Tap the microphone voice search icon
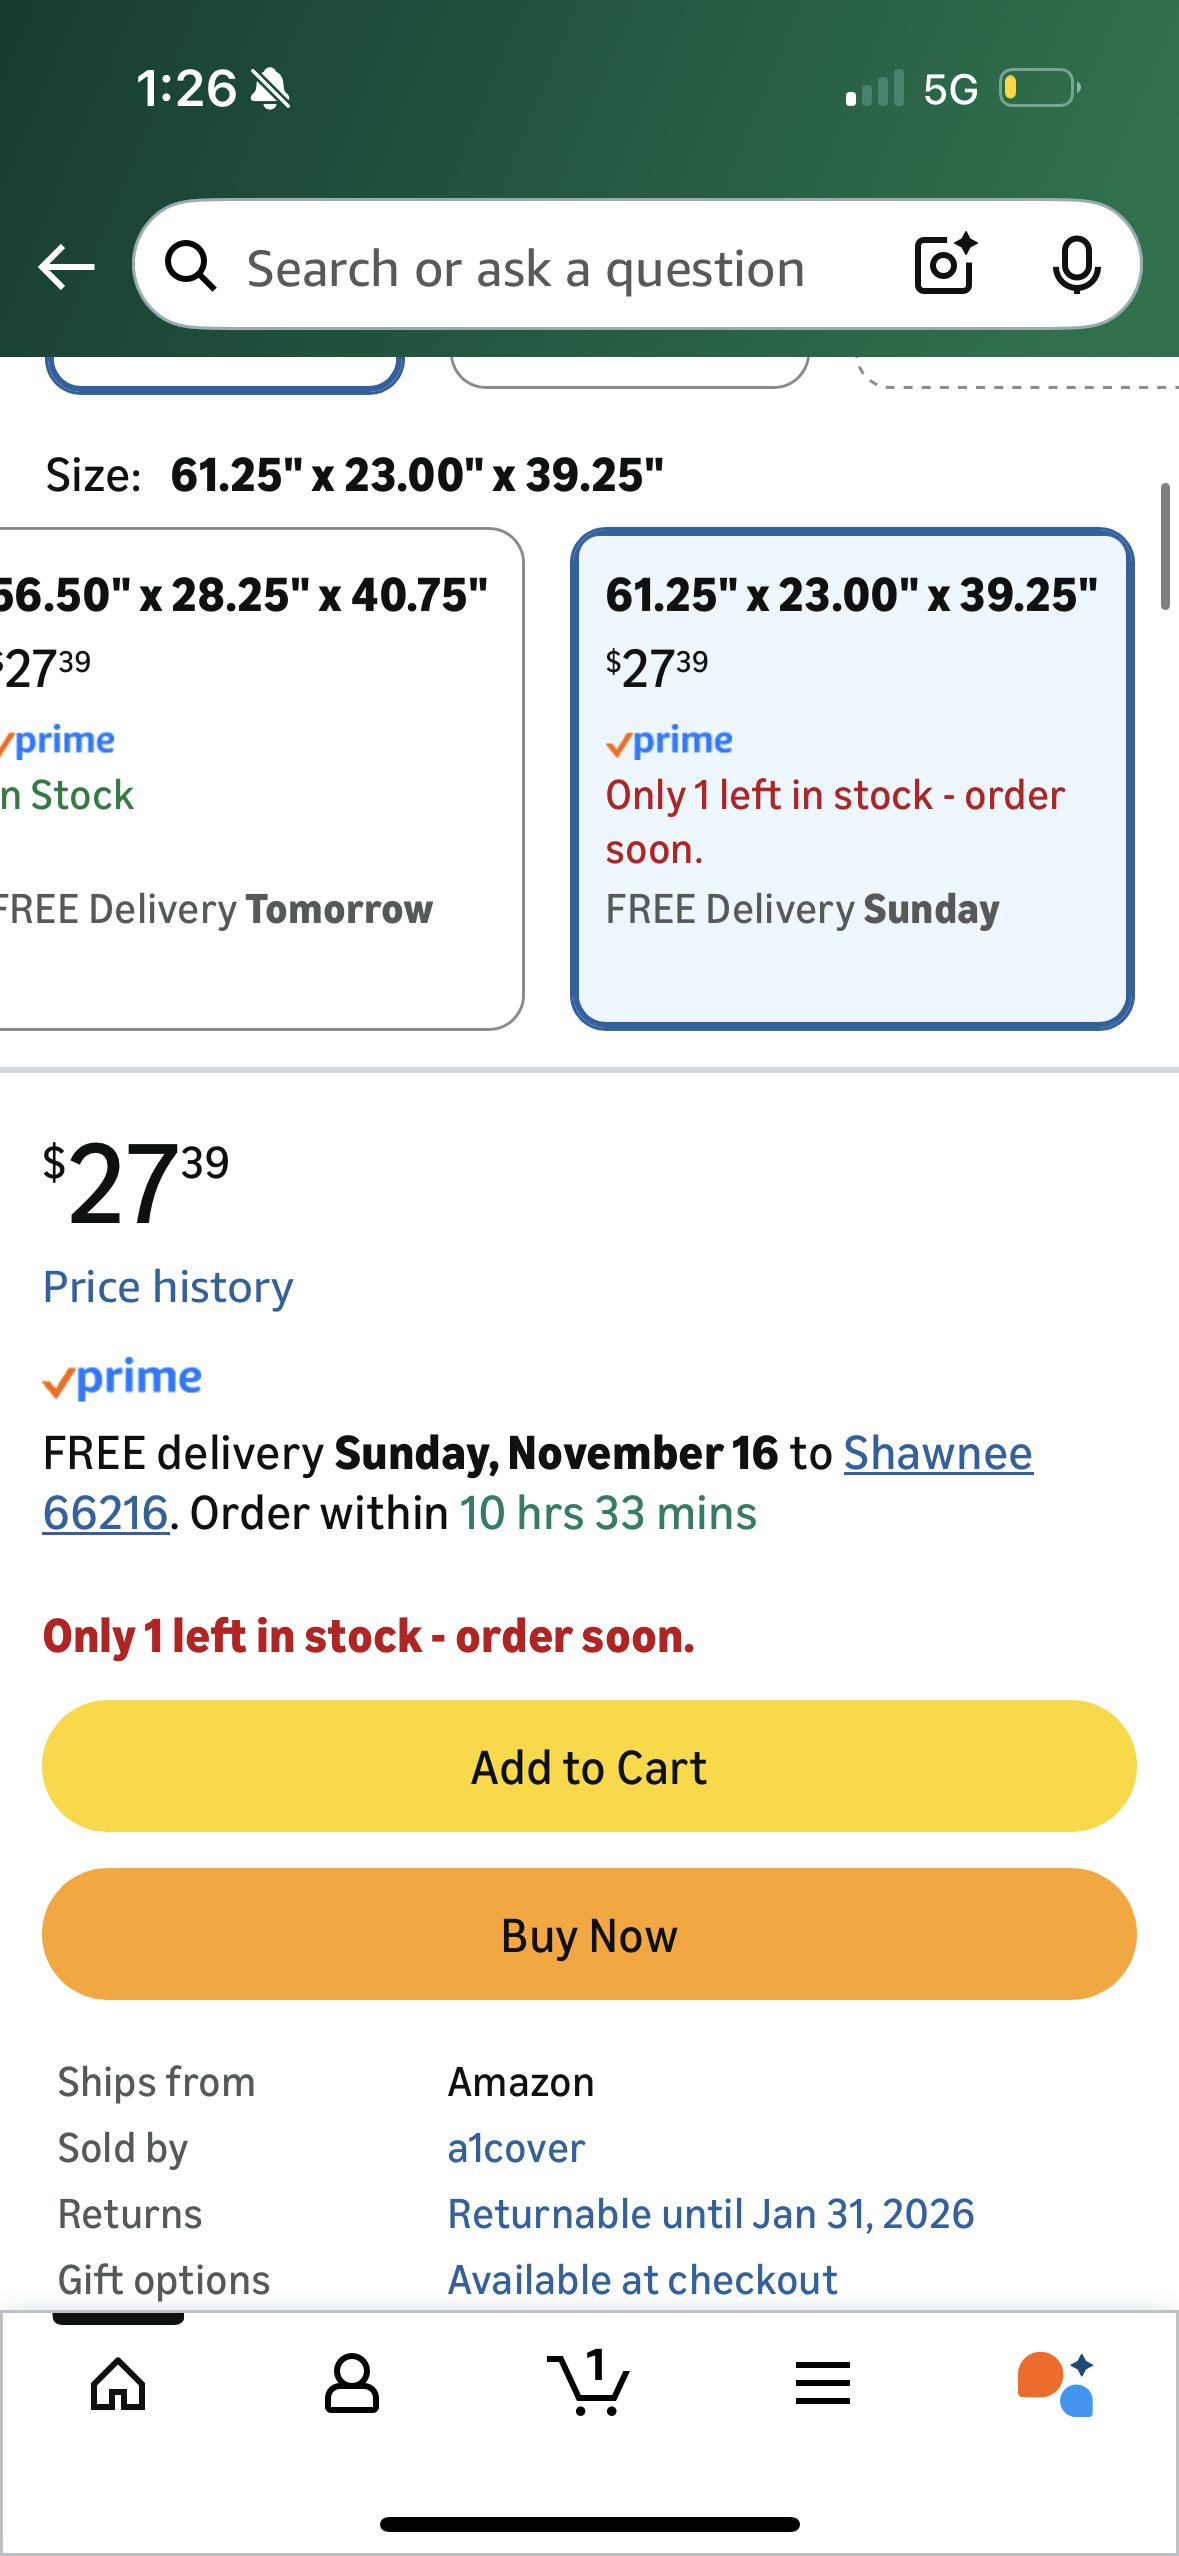The width and height of the screenshot is (1179, 2556). click(1076, 266)
